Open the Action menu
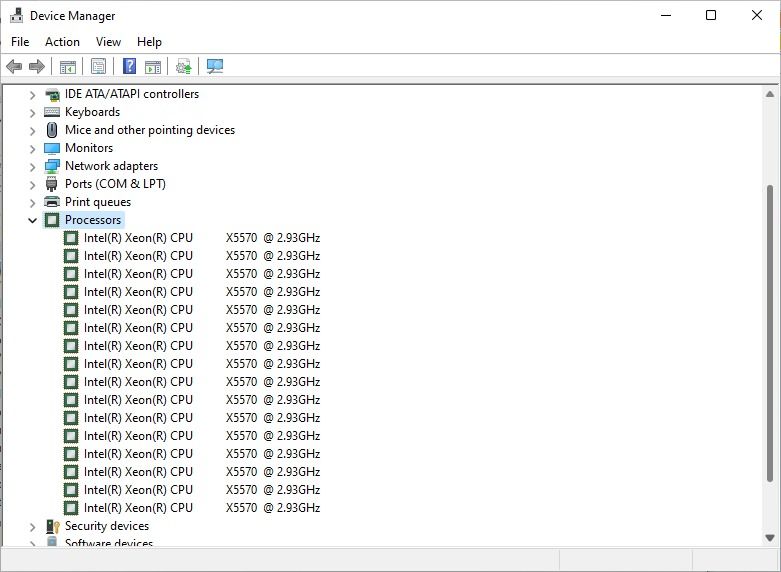Viewport: 781px width, 572px height. pos(62,42)
